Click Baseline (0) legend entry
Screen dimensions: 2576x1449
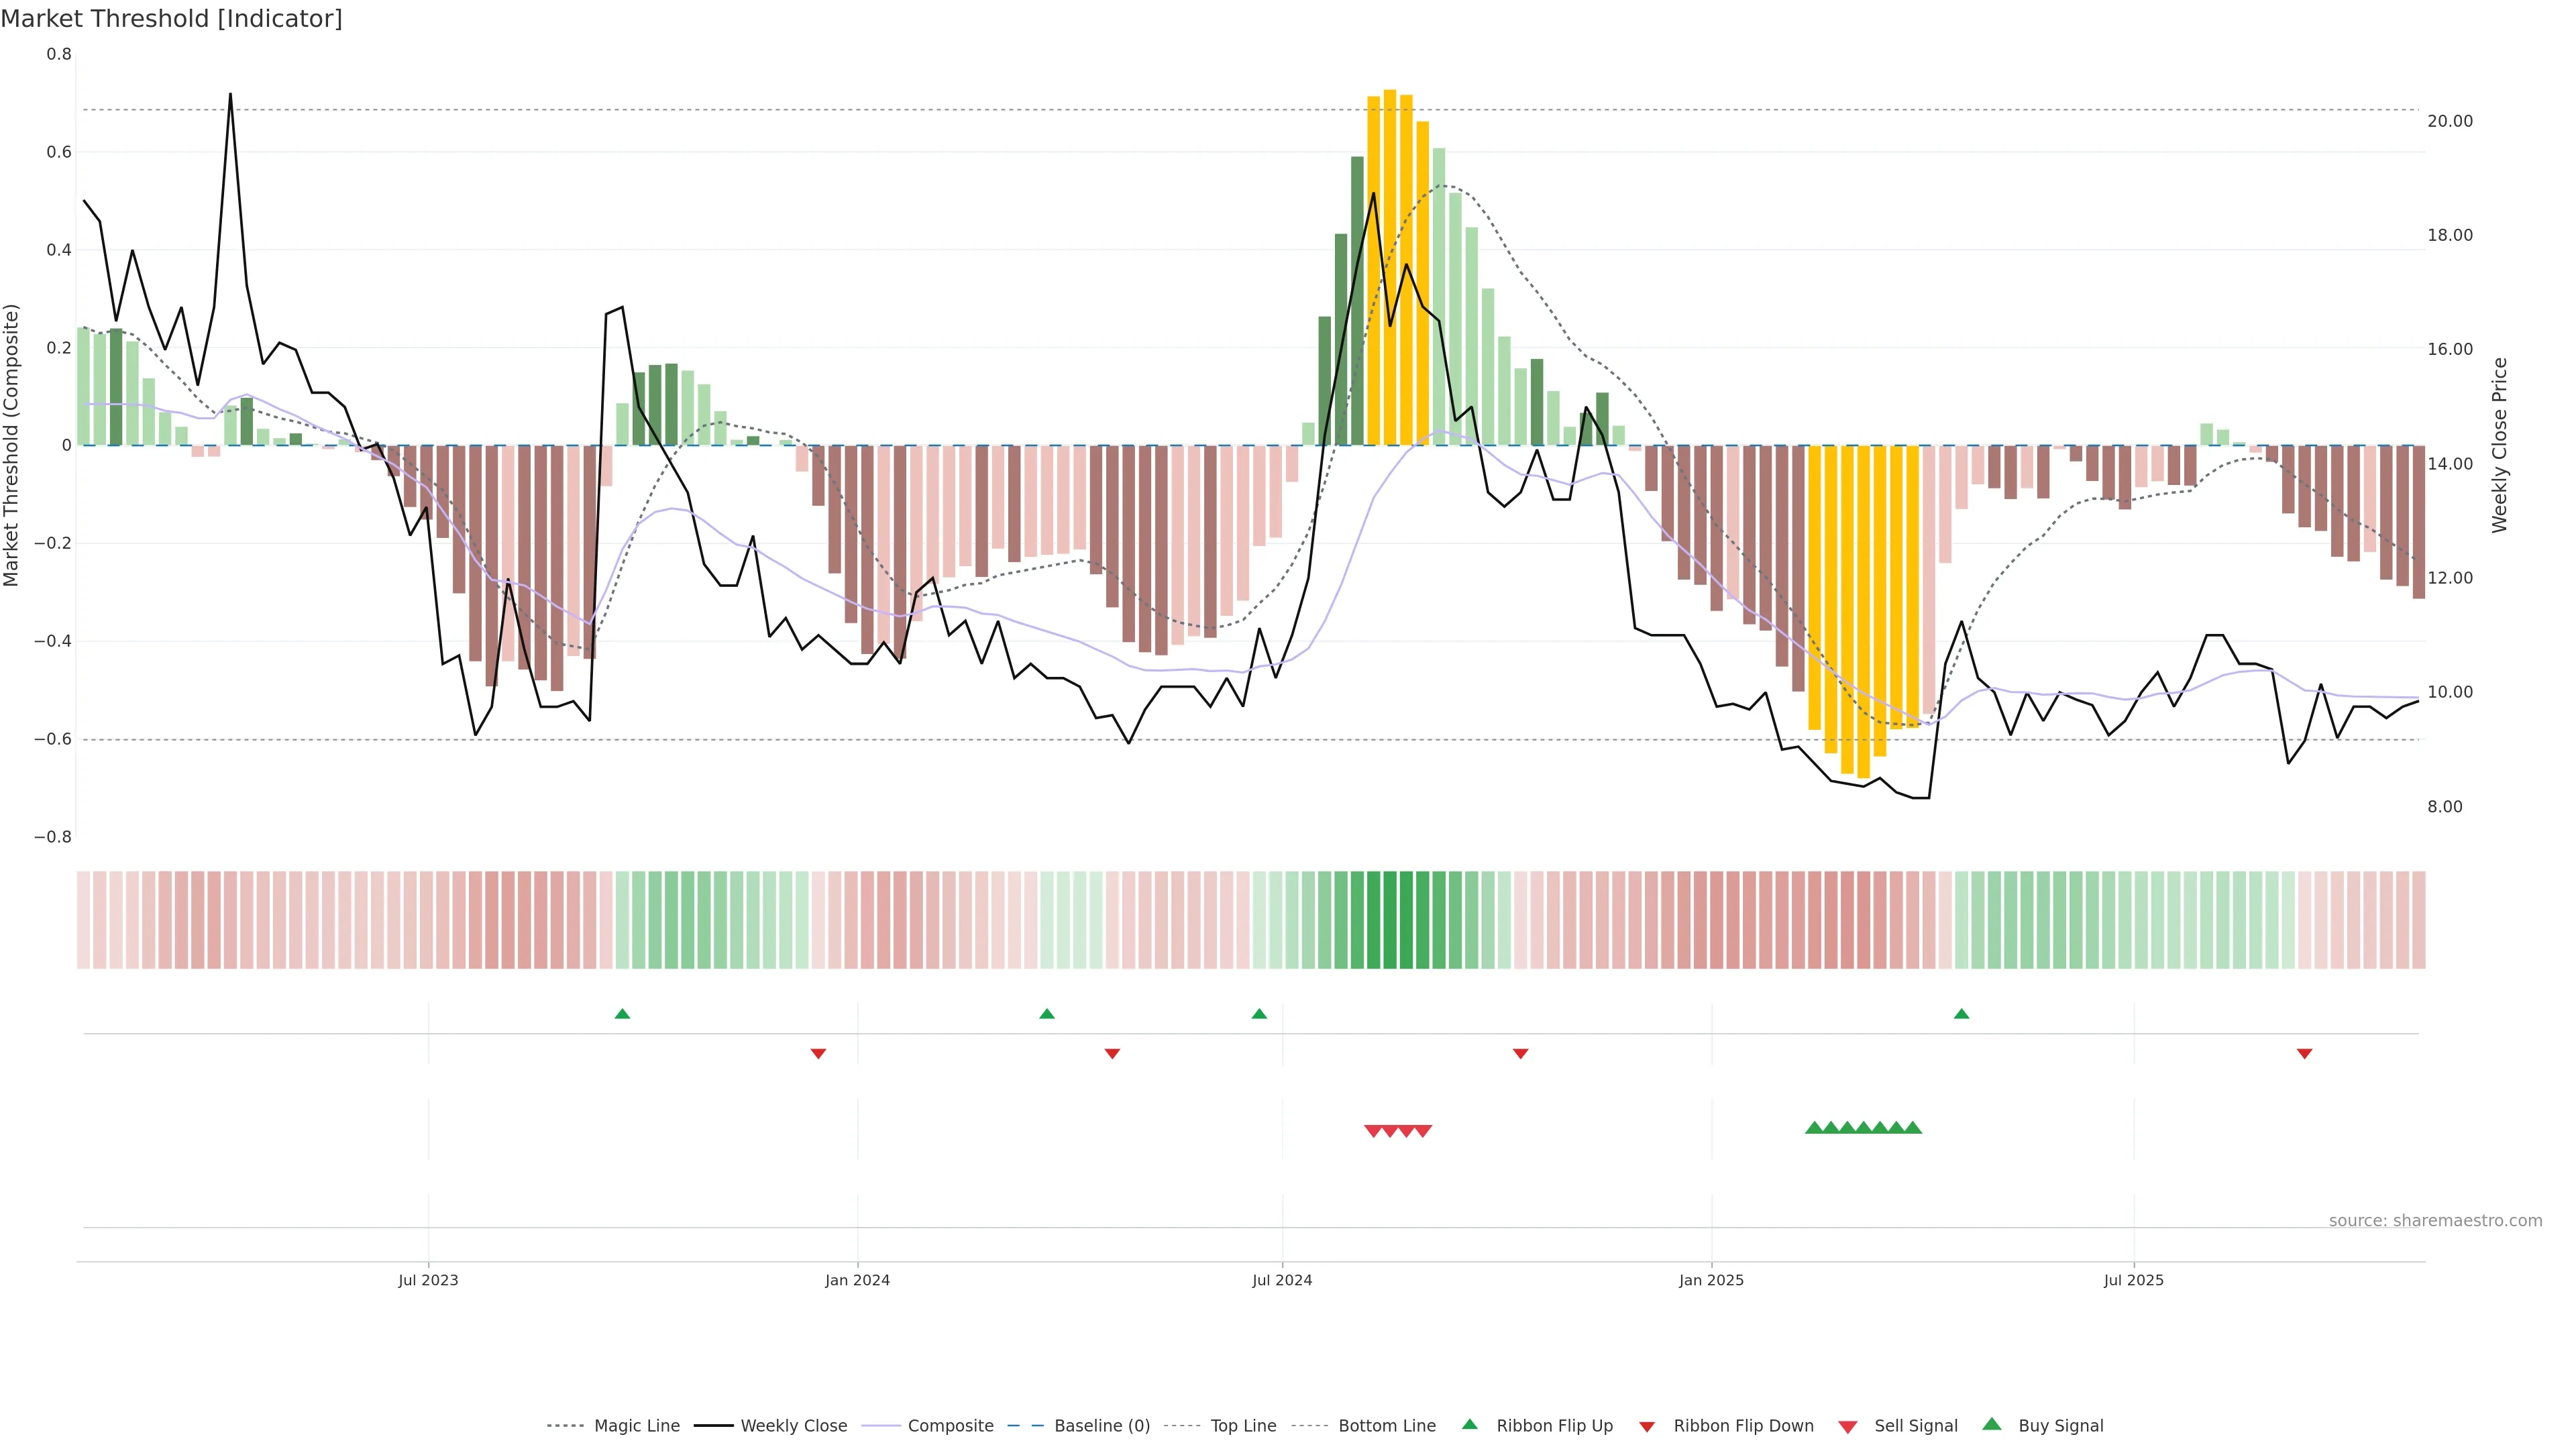coord(1101,1426)
